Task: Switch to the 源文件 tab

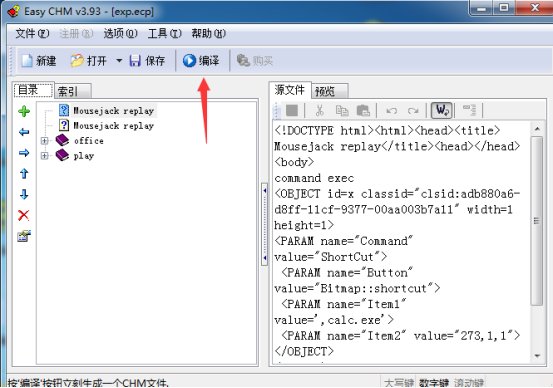Action: [290, 90]
